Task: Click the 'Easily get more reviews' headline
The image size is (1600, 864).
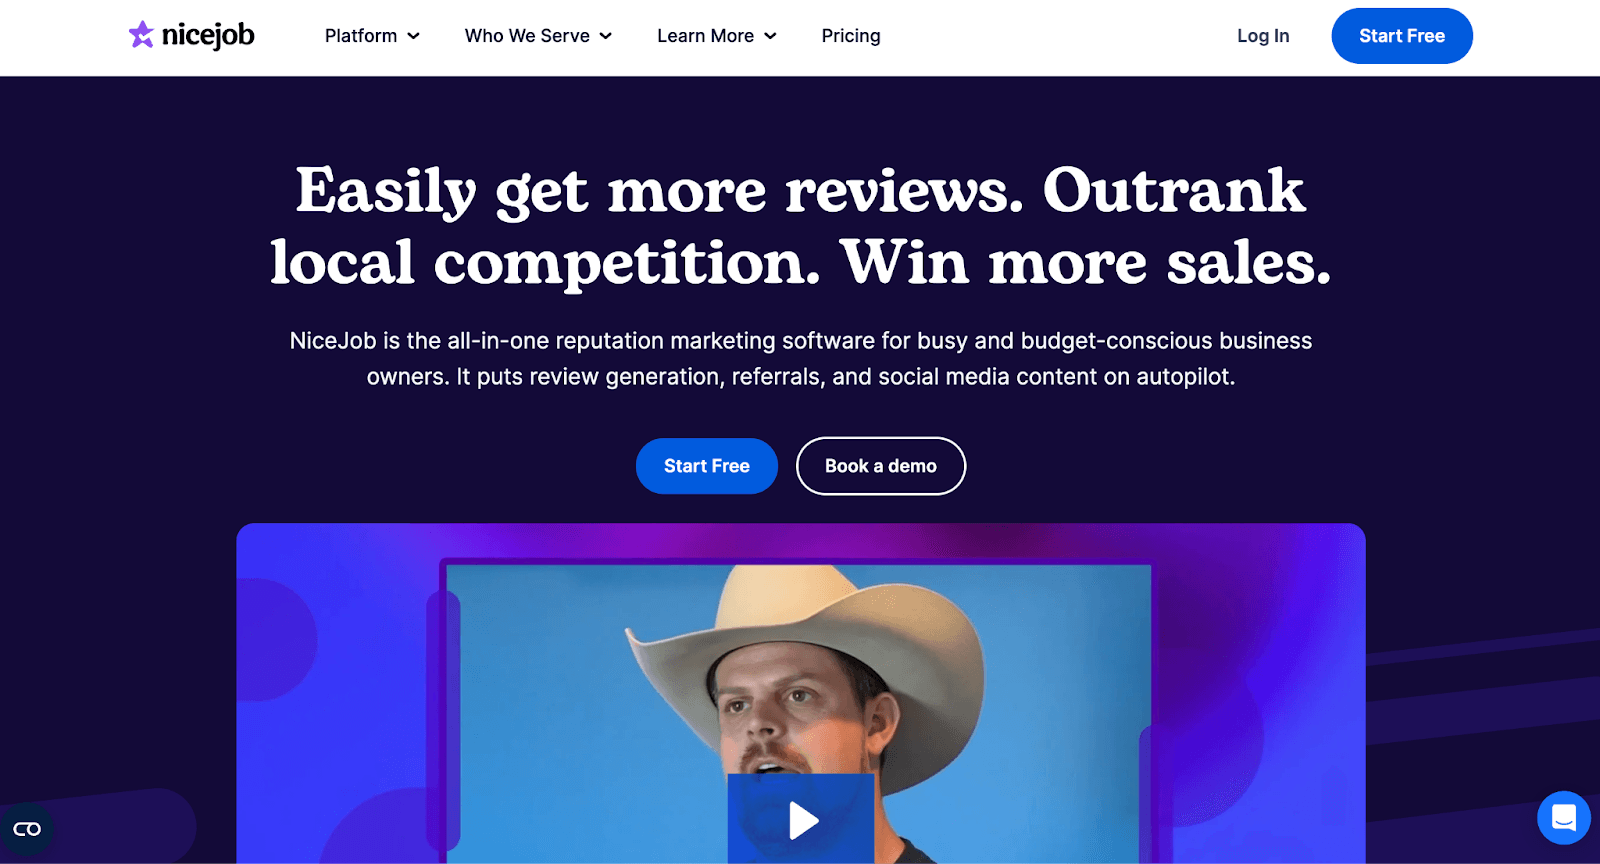Action: 801,226
